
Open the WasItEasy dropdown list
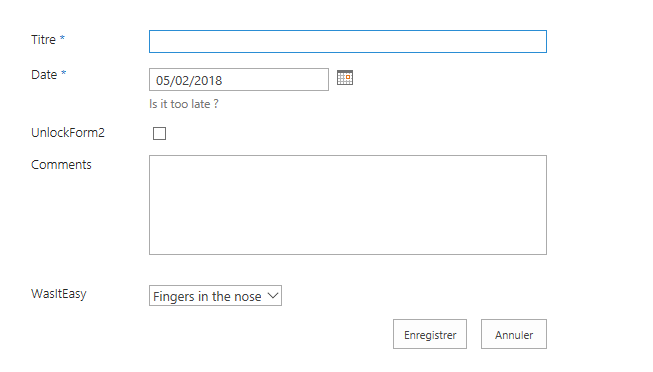click(x=215, y=296)
